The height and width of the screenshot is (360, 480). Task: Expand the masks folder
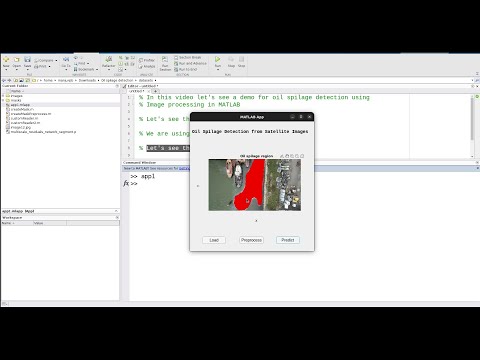[x=3, y=100]
